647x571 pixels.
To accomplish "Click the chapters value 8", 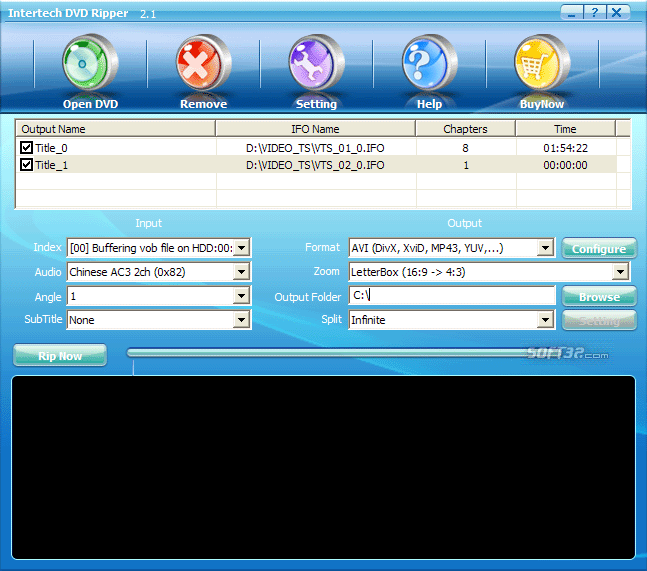I will (465, 148).
